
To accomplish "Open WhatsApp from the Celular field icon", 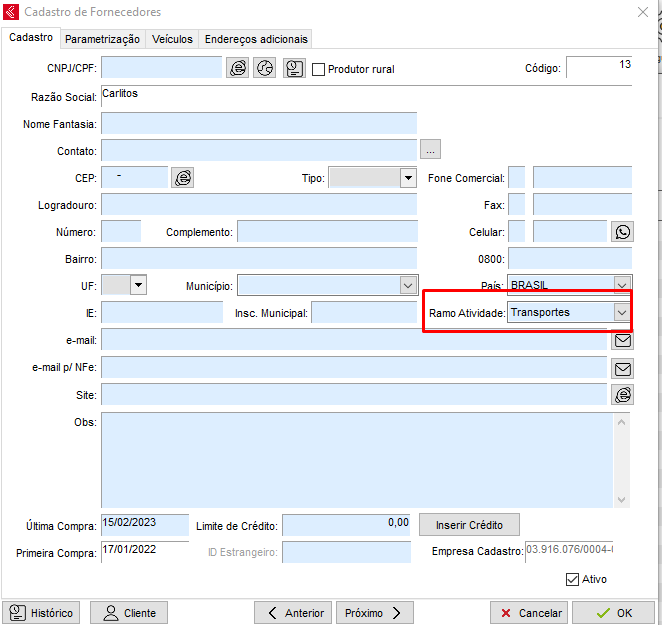I will click(x=623, y=232).
